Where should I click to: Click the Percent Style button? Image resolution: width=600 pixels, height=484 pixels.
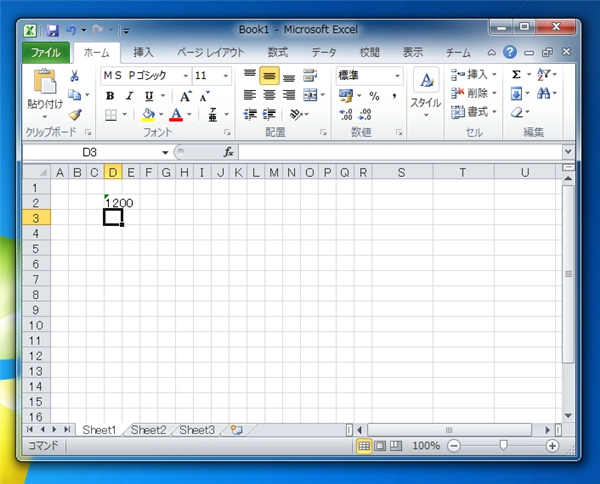374,96
